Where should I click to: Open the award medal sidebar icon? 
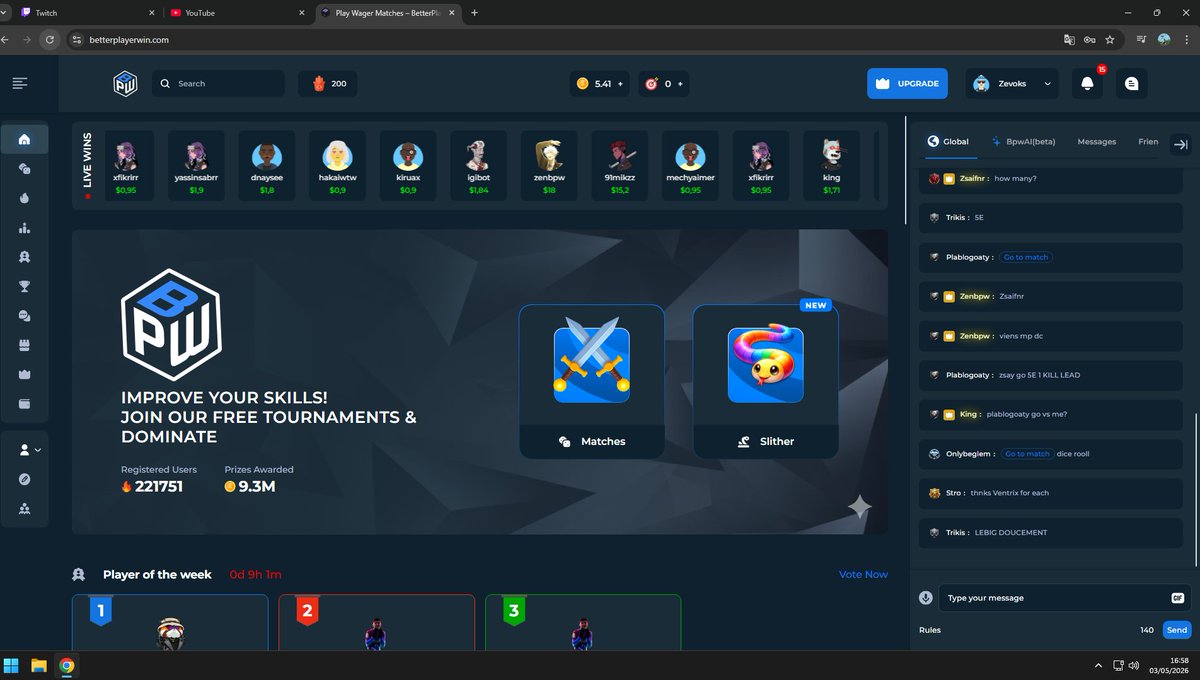(x=24, y=257)
